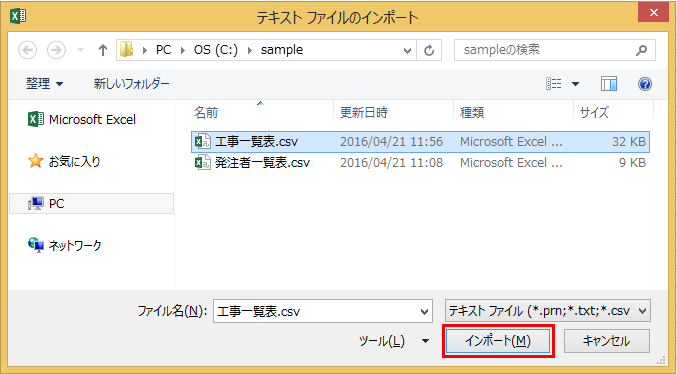Open the ツール(L) menu
677x374 pixels.
coord(393,341)
